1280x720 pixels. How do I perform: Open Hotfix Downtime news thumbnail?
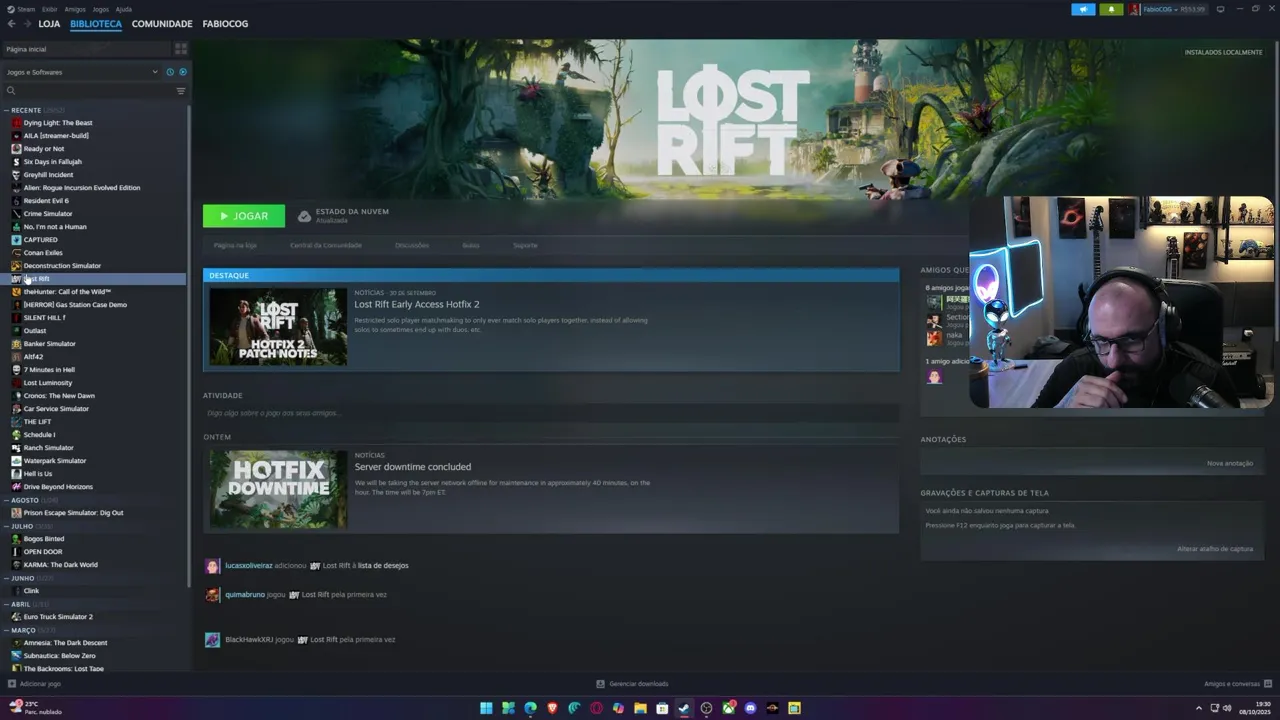click(278, 489)
